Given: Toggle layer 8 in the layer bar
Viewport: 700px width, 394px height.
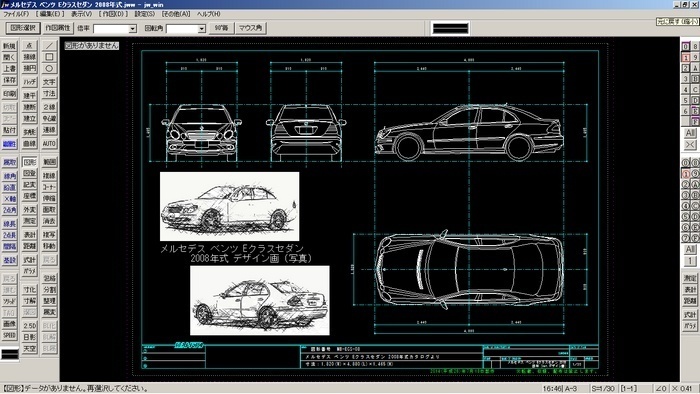Looking at the screenshot, I should tap(695, 46).
